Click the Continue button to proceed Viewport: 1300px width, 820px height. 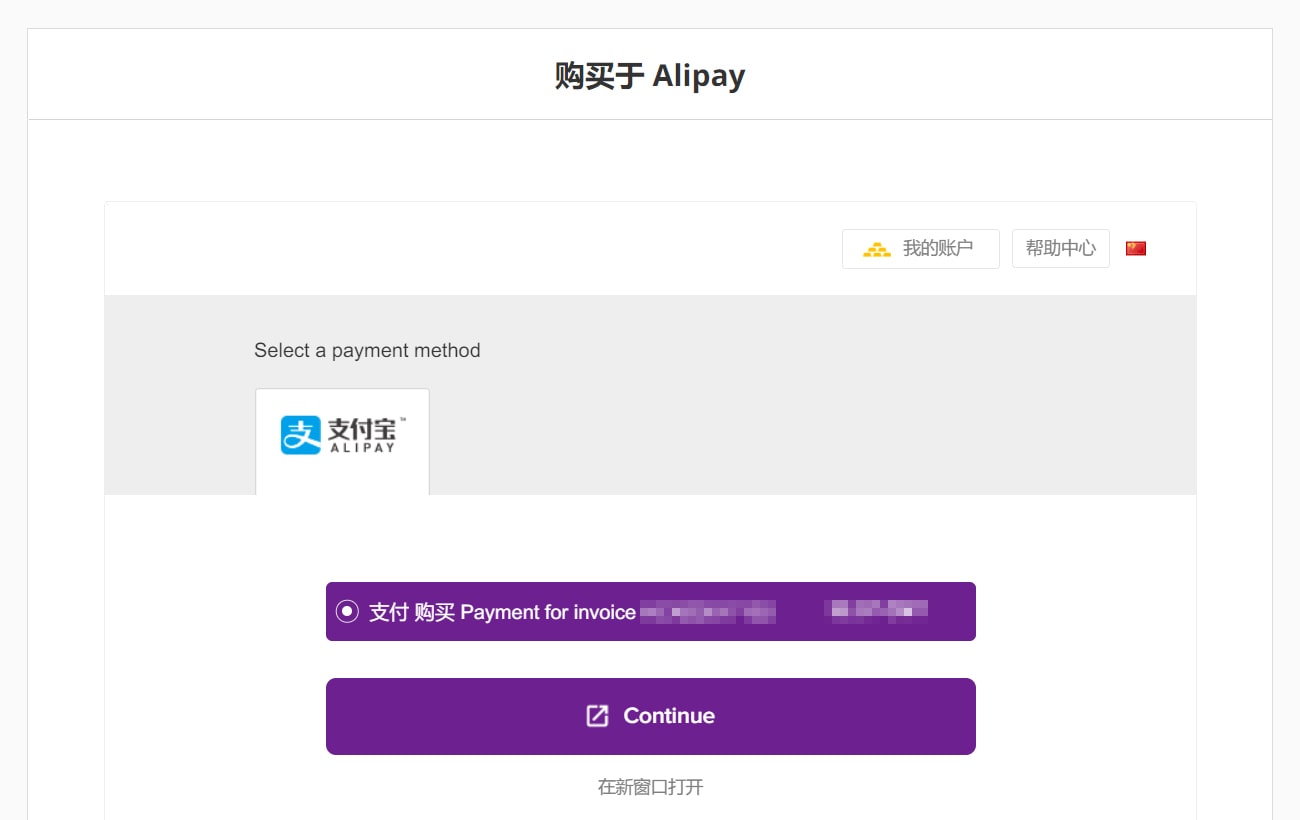click(650, 715)
